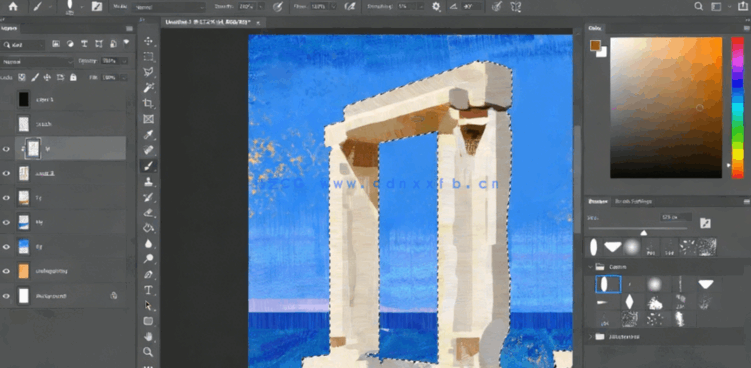Collapse the Custom brush folder
This screenshot has height=368, width=751.
click(x=590, y=266)
